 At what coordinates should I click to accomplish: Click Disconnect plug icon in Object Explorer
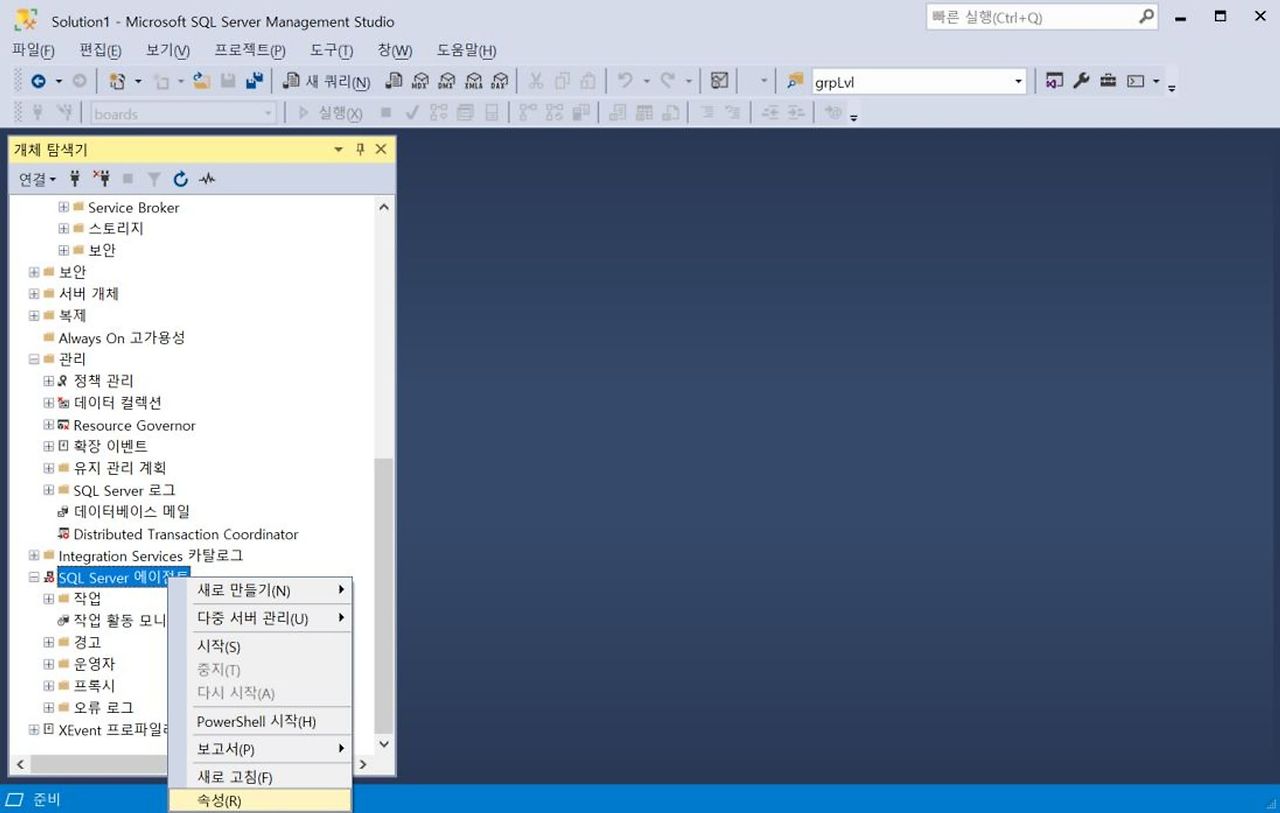101,179
